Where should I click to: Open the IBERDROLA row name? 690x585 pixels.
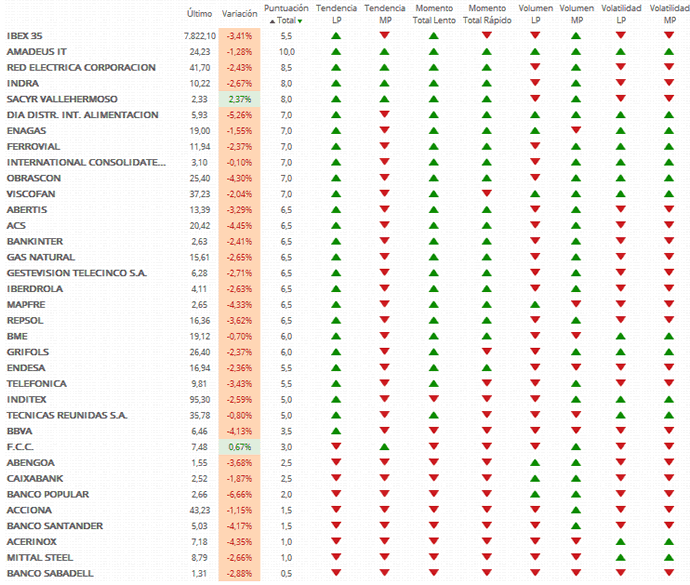35,289
